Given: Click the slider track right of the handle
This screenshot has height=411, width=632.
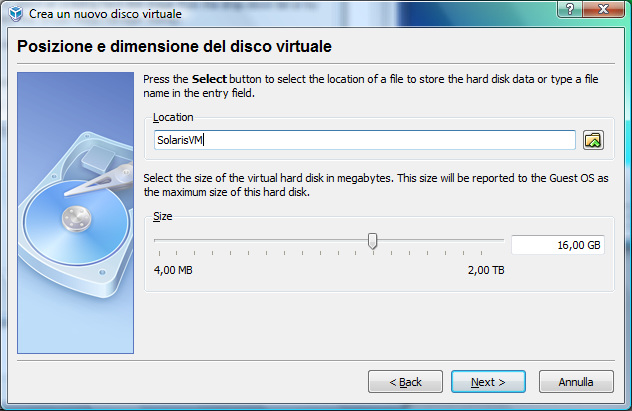Looking at the screenshot, I should pos(440,240).
